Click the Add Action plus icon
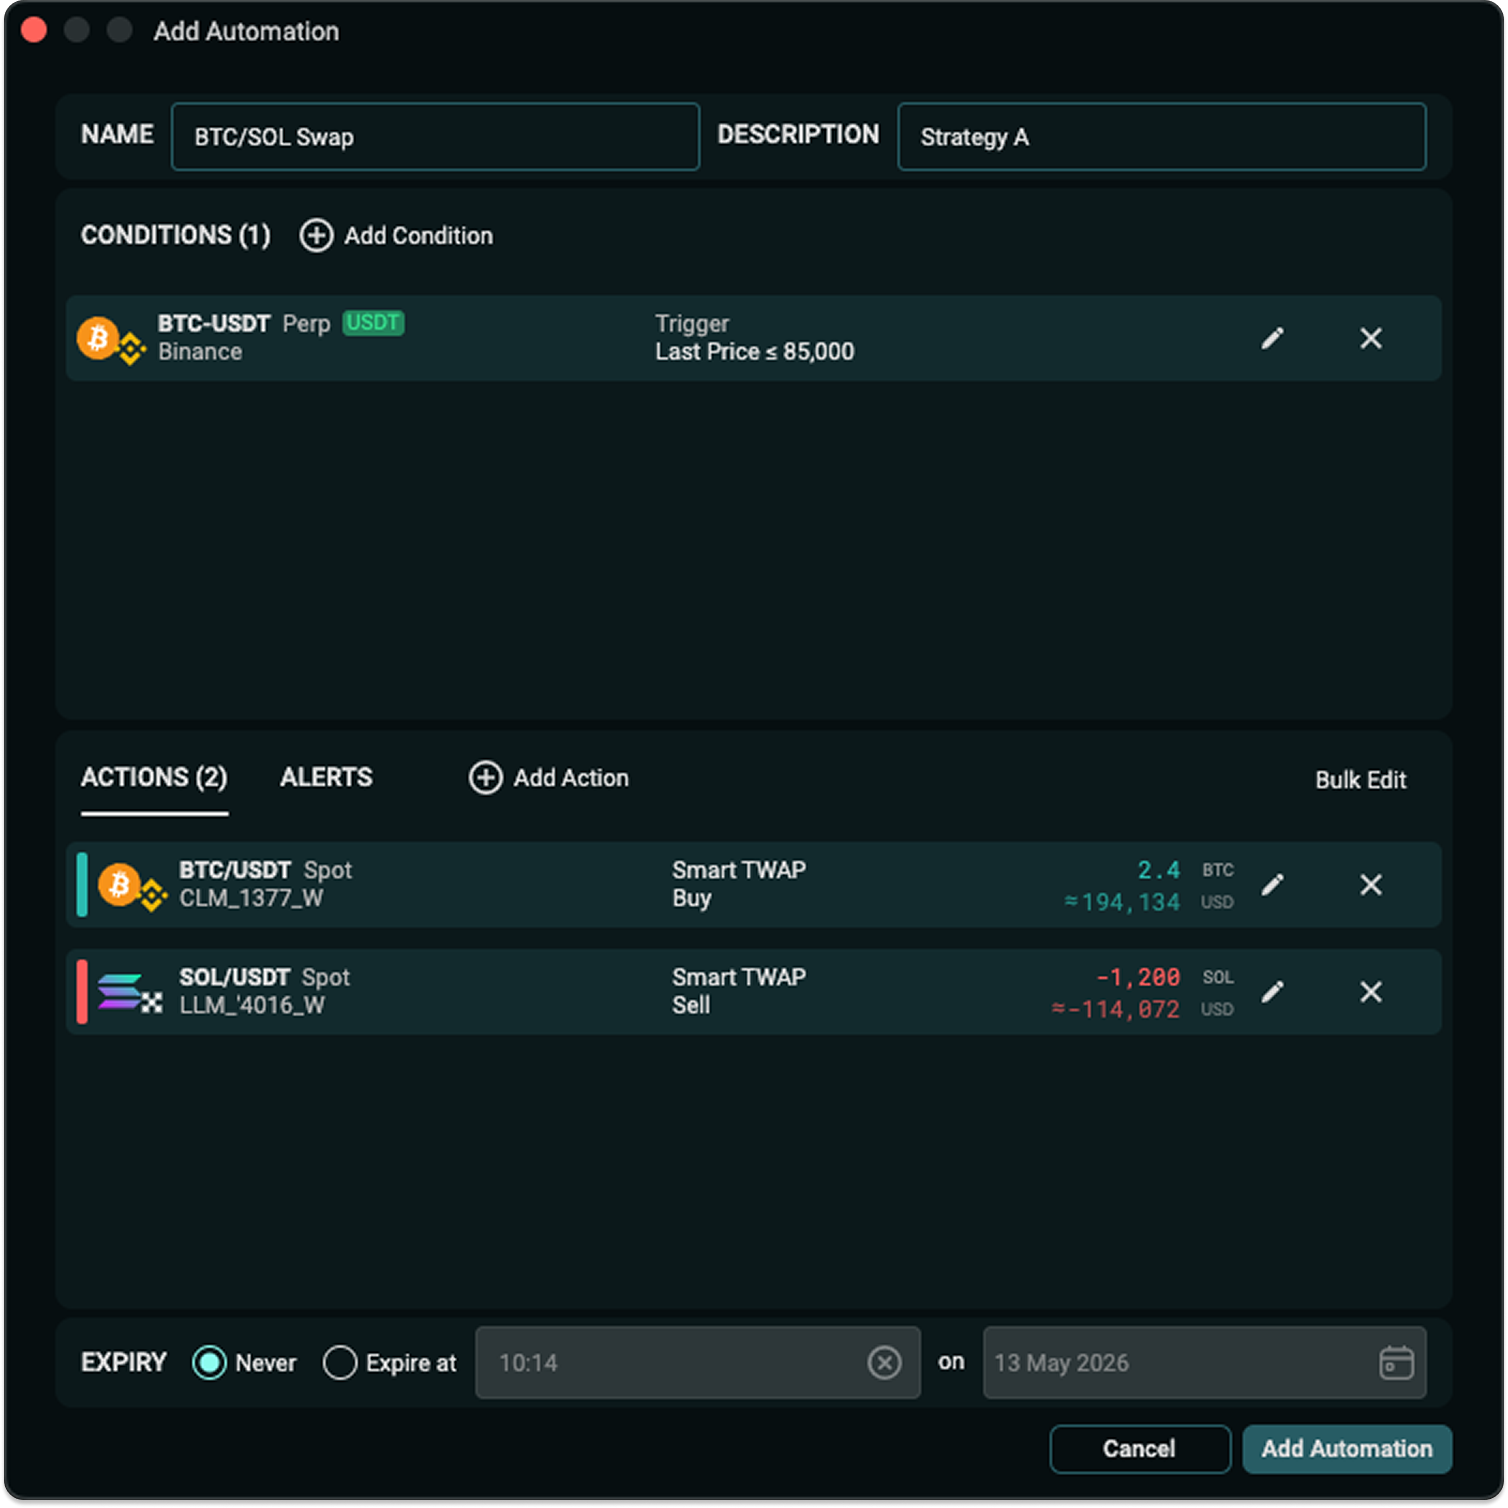 click(485, 778)
